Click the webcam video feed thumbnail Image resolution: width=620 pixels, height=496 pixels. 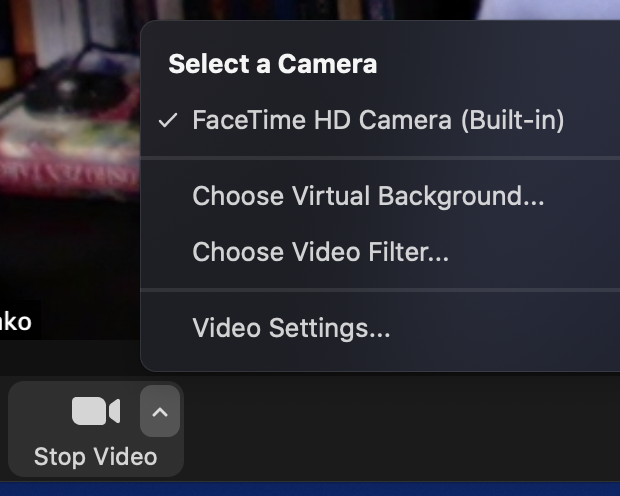coord(70,150)
